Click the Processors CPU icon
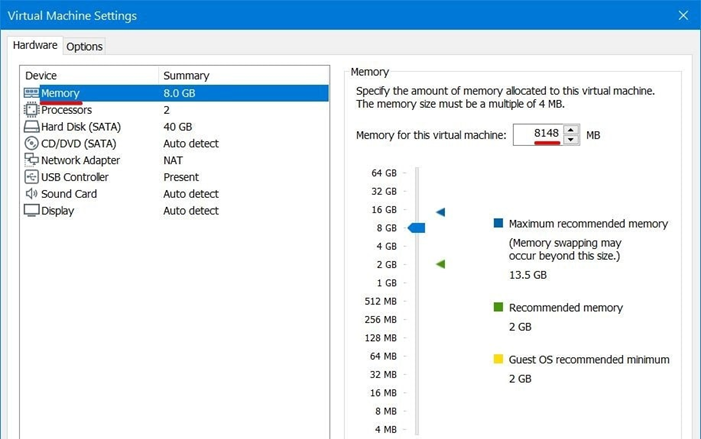This screenshot has width=701, height=439. pos(31,110)
